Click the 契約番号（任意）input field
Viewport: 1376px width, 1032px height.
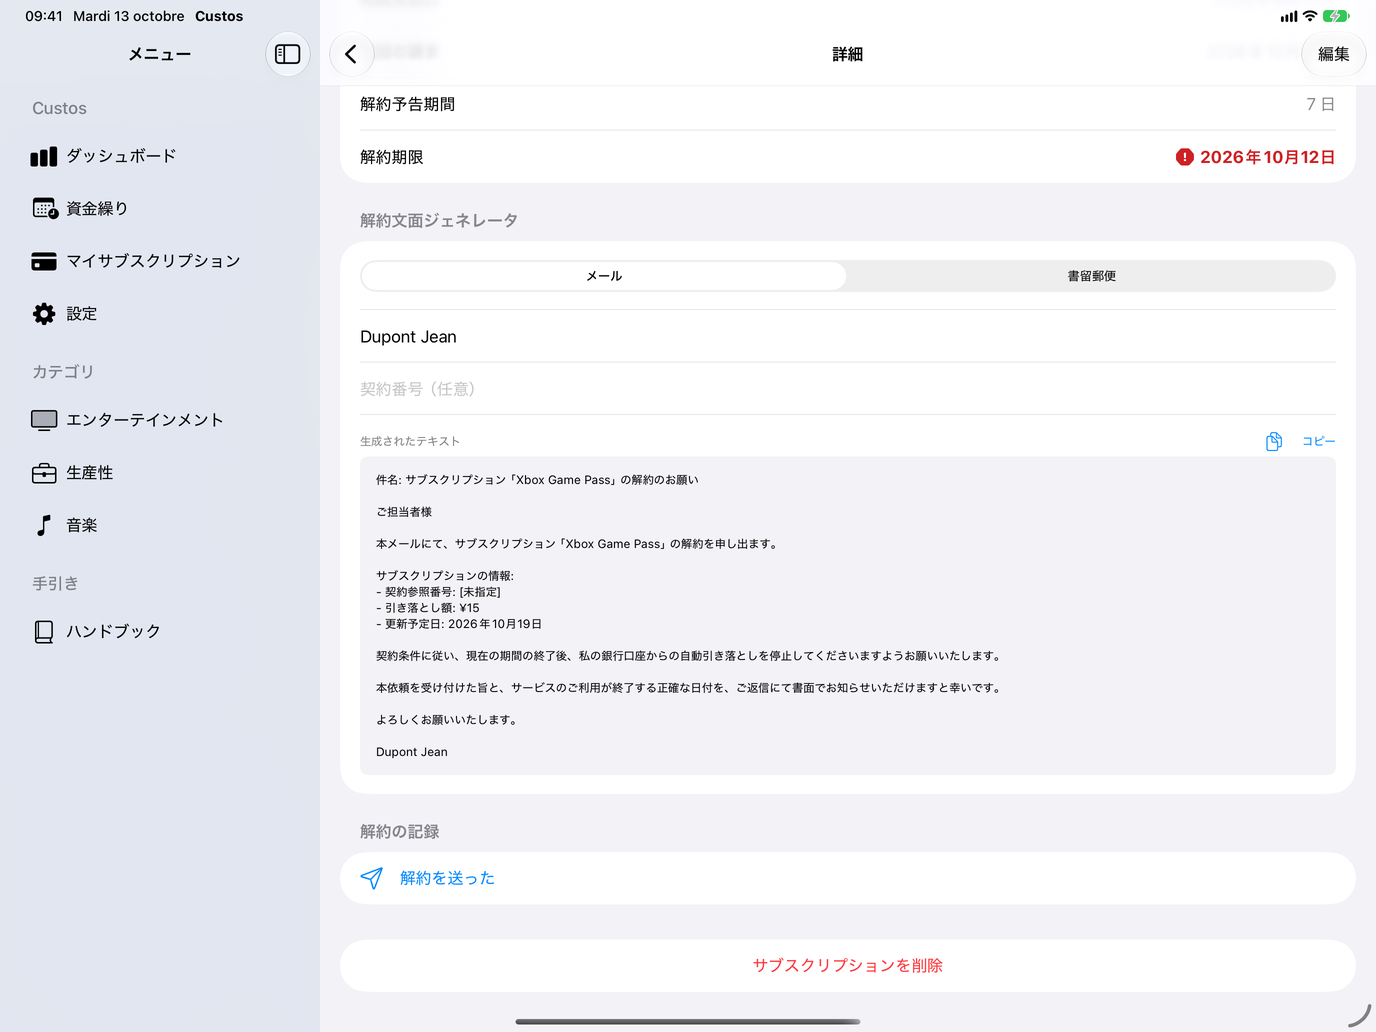click(x=848, y=389)
